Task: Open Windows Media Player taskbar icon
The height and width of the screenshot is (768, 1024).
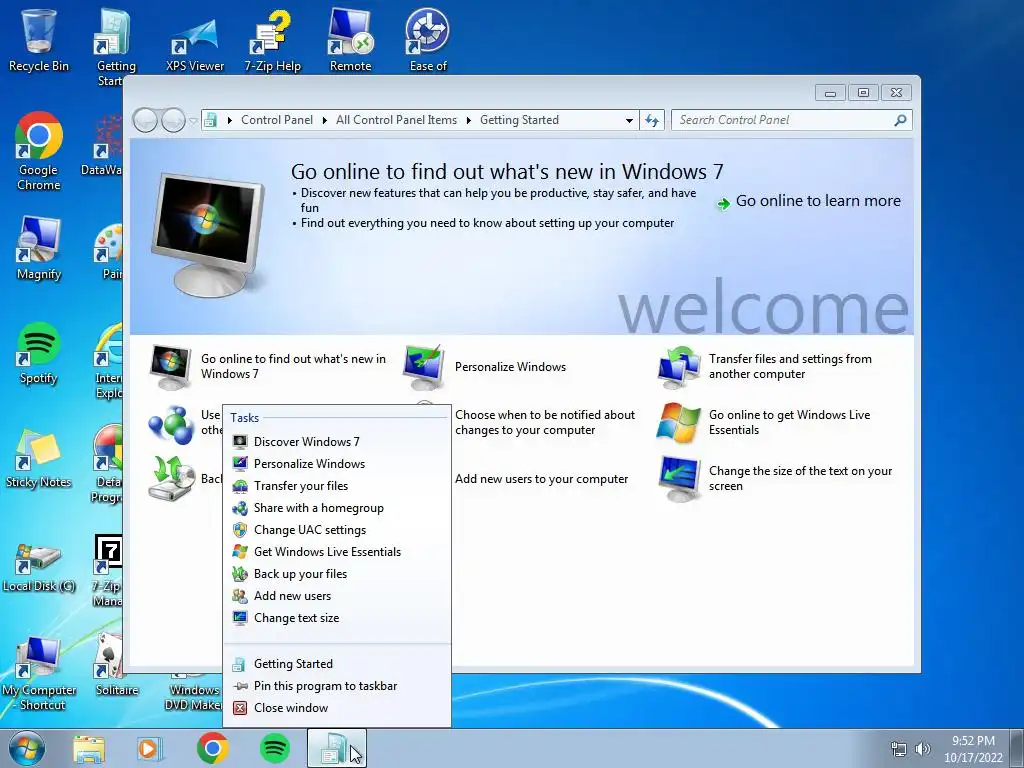Action: point(150,748)
